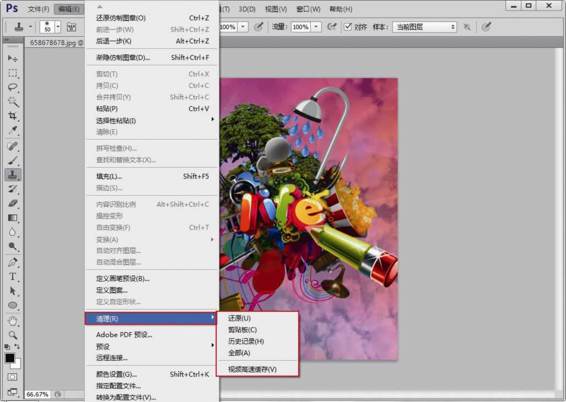The image size is (566, 402).
Task: Open the opacity percentage dropdown arrow
Action: 243,27
